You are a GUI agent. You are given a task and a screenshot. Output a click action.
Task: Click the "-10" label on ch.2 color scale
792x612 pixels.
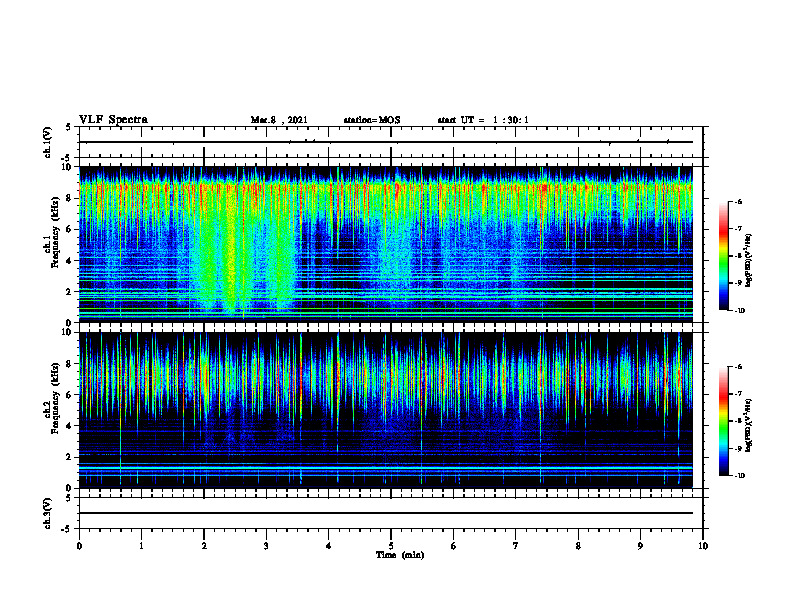click(x=739, y=476)
